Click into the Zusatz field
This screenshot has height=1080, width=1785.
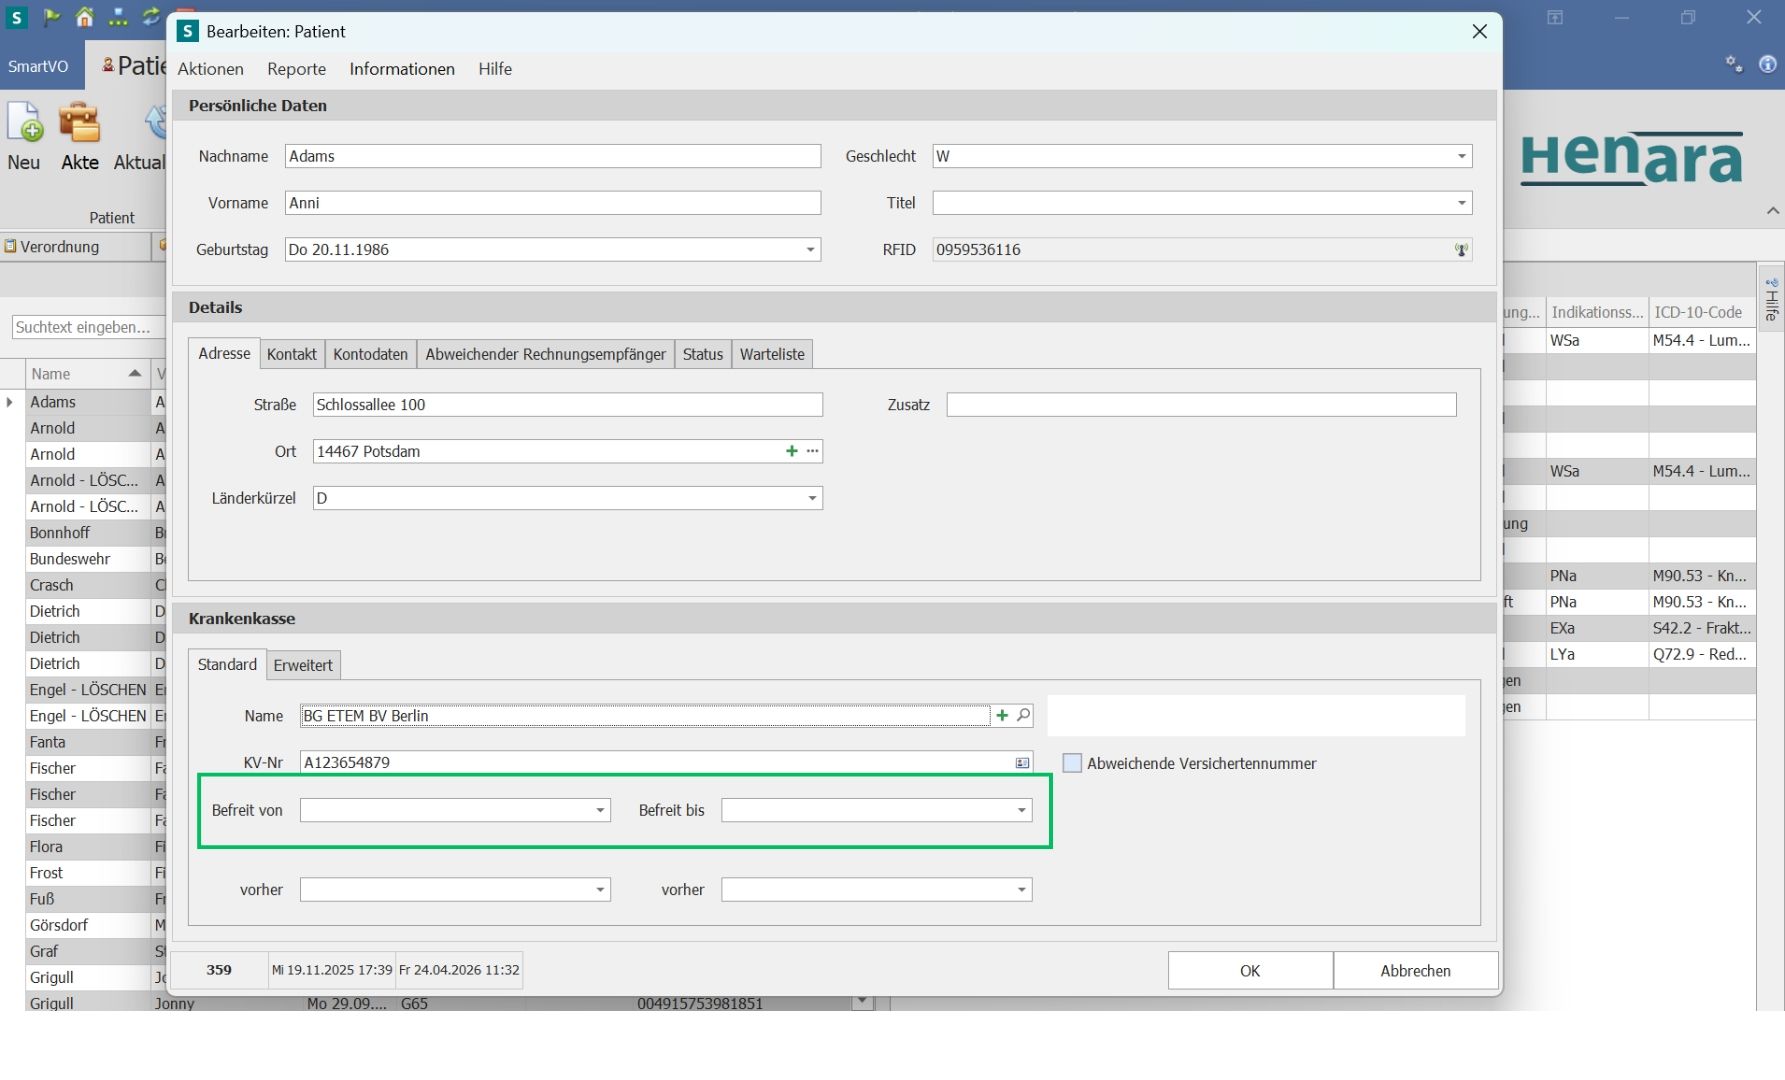1201,405
